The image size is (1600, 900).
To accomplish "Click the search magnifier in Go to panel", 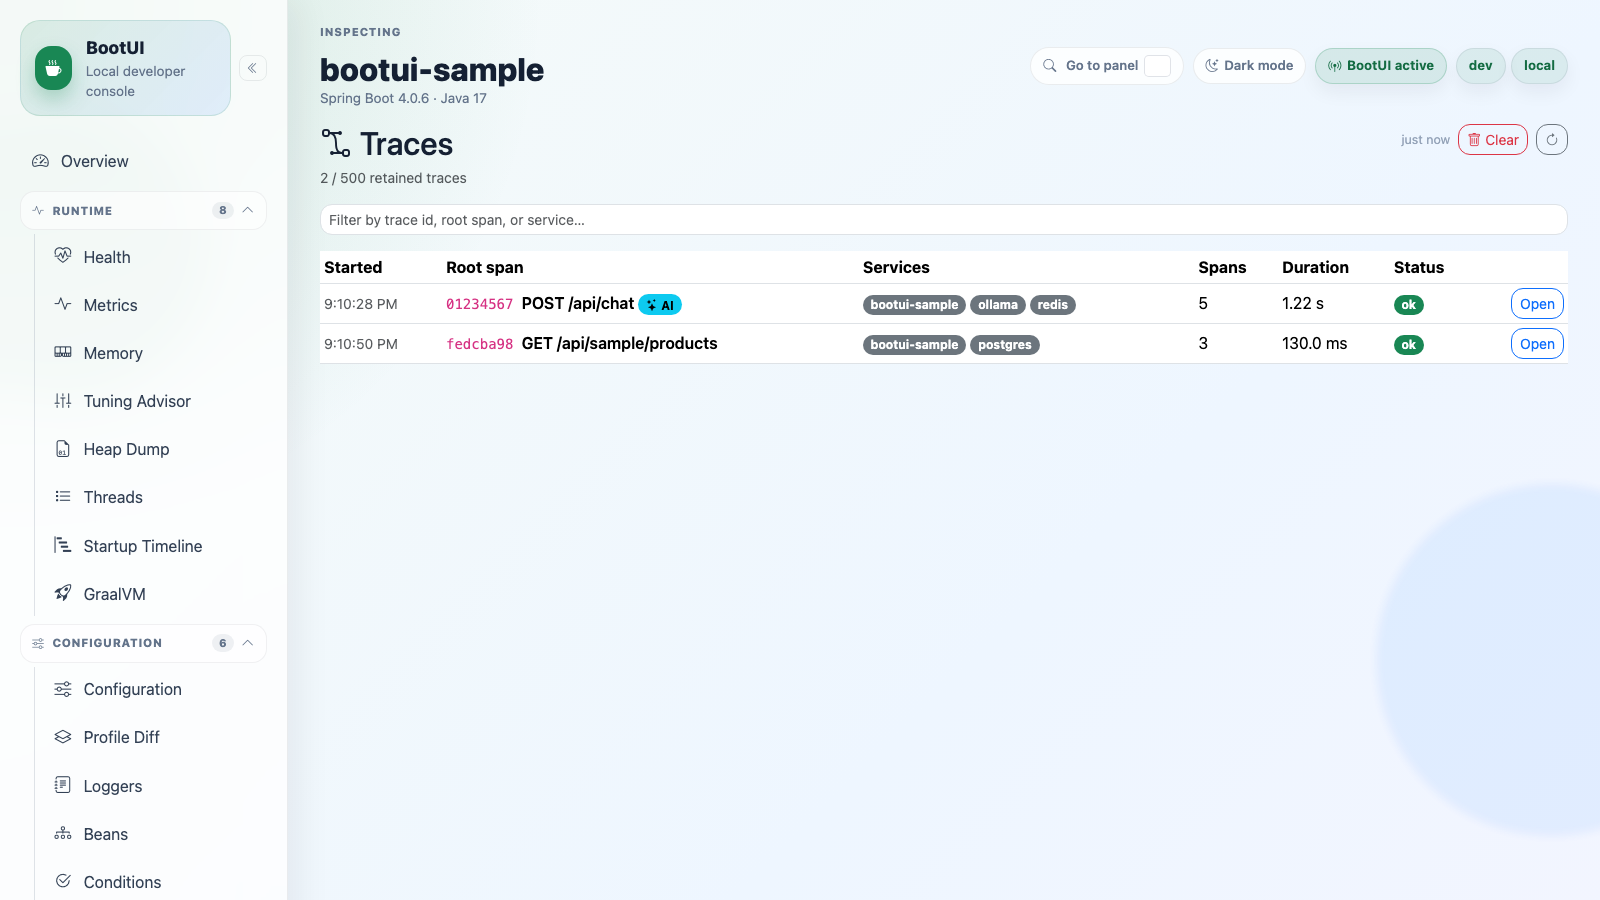I will [x=1050, y=66].
